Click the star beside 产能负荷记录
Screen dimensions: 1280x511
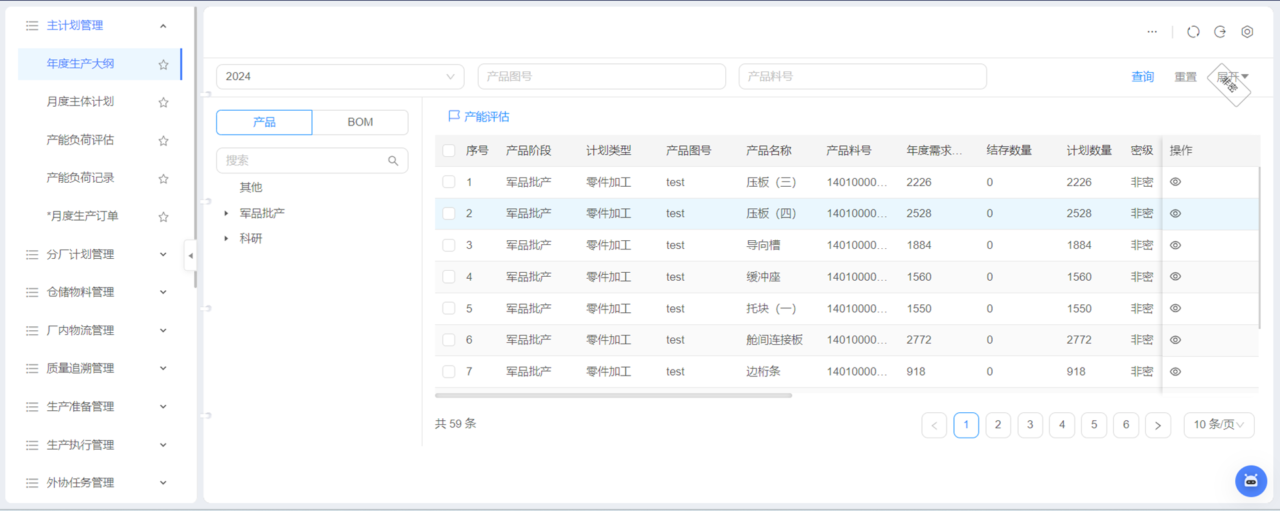pyautogui.click(x=163, y=178)
